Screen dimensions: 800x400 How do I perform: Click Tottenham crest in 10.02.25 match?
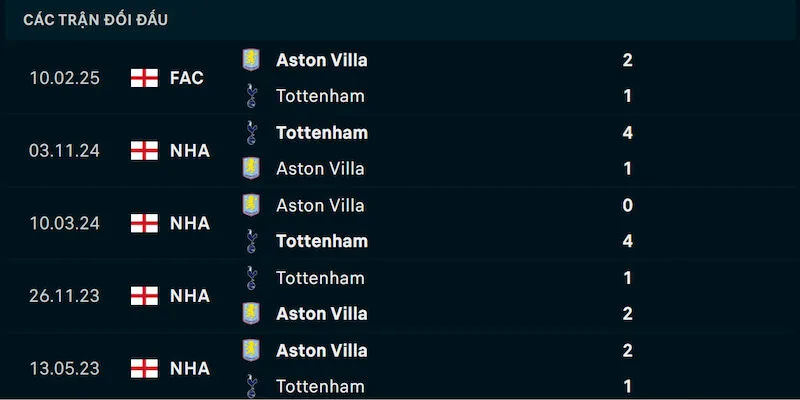[x=250, y=96]
